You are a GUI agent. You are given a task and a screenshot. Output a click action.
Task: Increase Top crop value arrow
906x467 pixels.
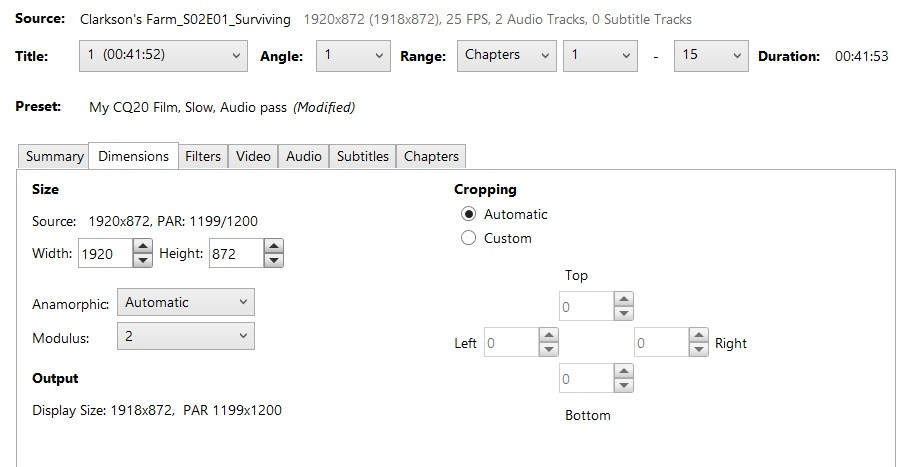623,299
